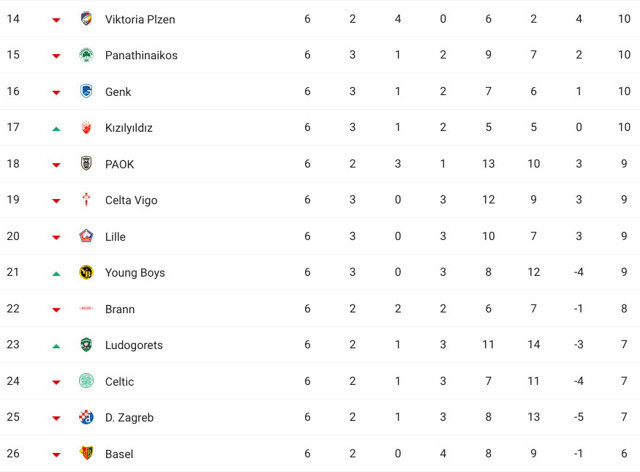The height and width of the screenshot is (472, 640).
Task: Click the green up arrow beside Kızılyıldız
Action: click(56, 128)
